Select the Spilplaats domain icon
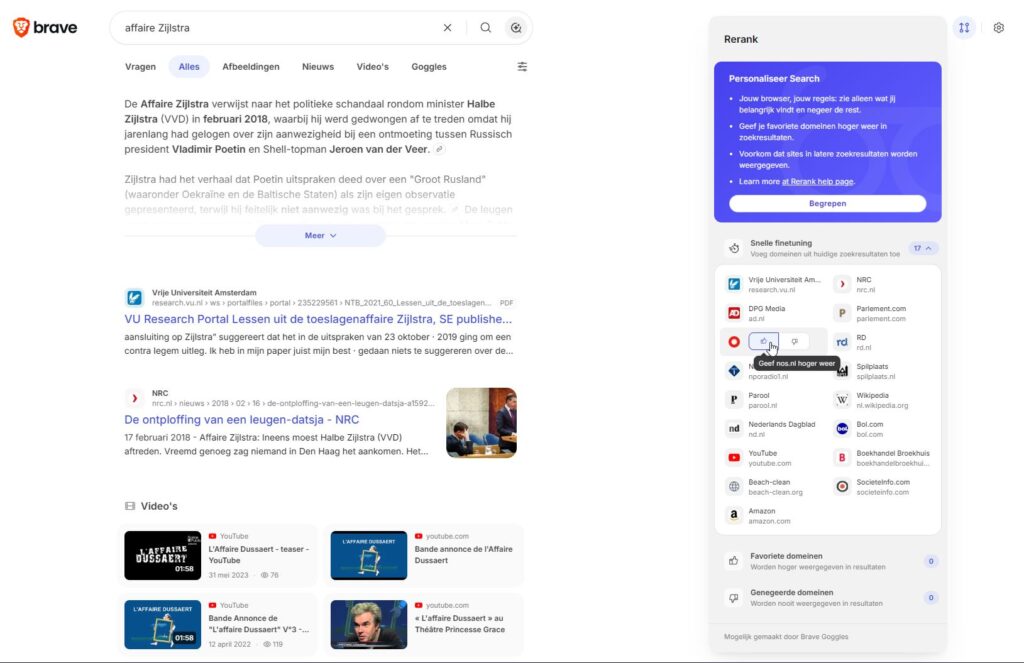The image size is (1024, 663). click(843, 370)
